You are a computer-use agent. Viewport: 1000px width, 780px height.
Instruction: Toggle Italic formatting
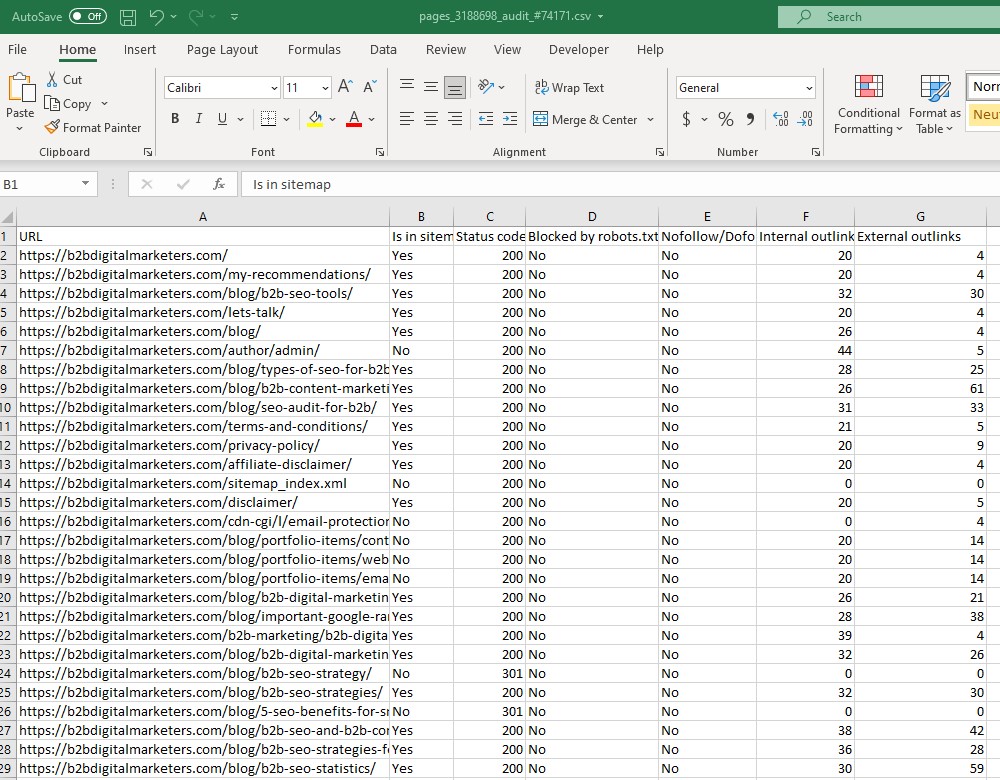pos(198,119)
